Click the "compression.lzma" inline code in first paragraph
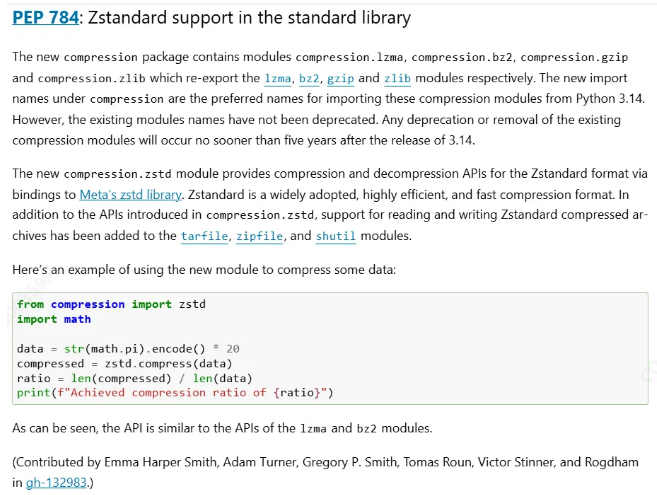Image resolution: width=657 pixels, height=495 pixels. tap(351, 57)
